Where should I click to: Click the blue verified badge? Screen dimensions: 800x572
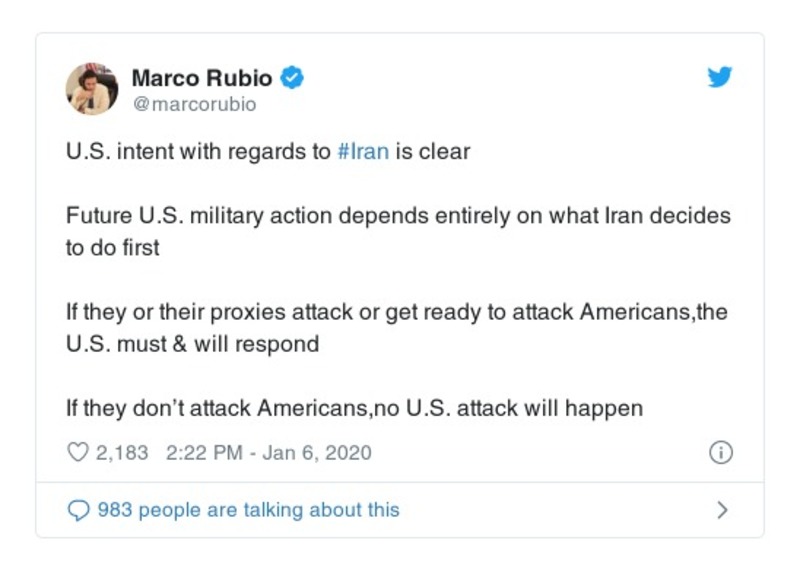point(292,77)
